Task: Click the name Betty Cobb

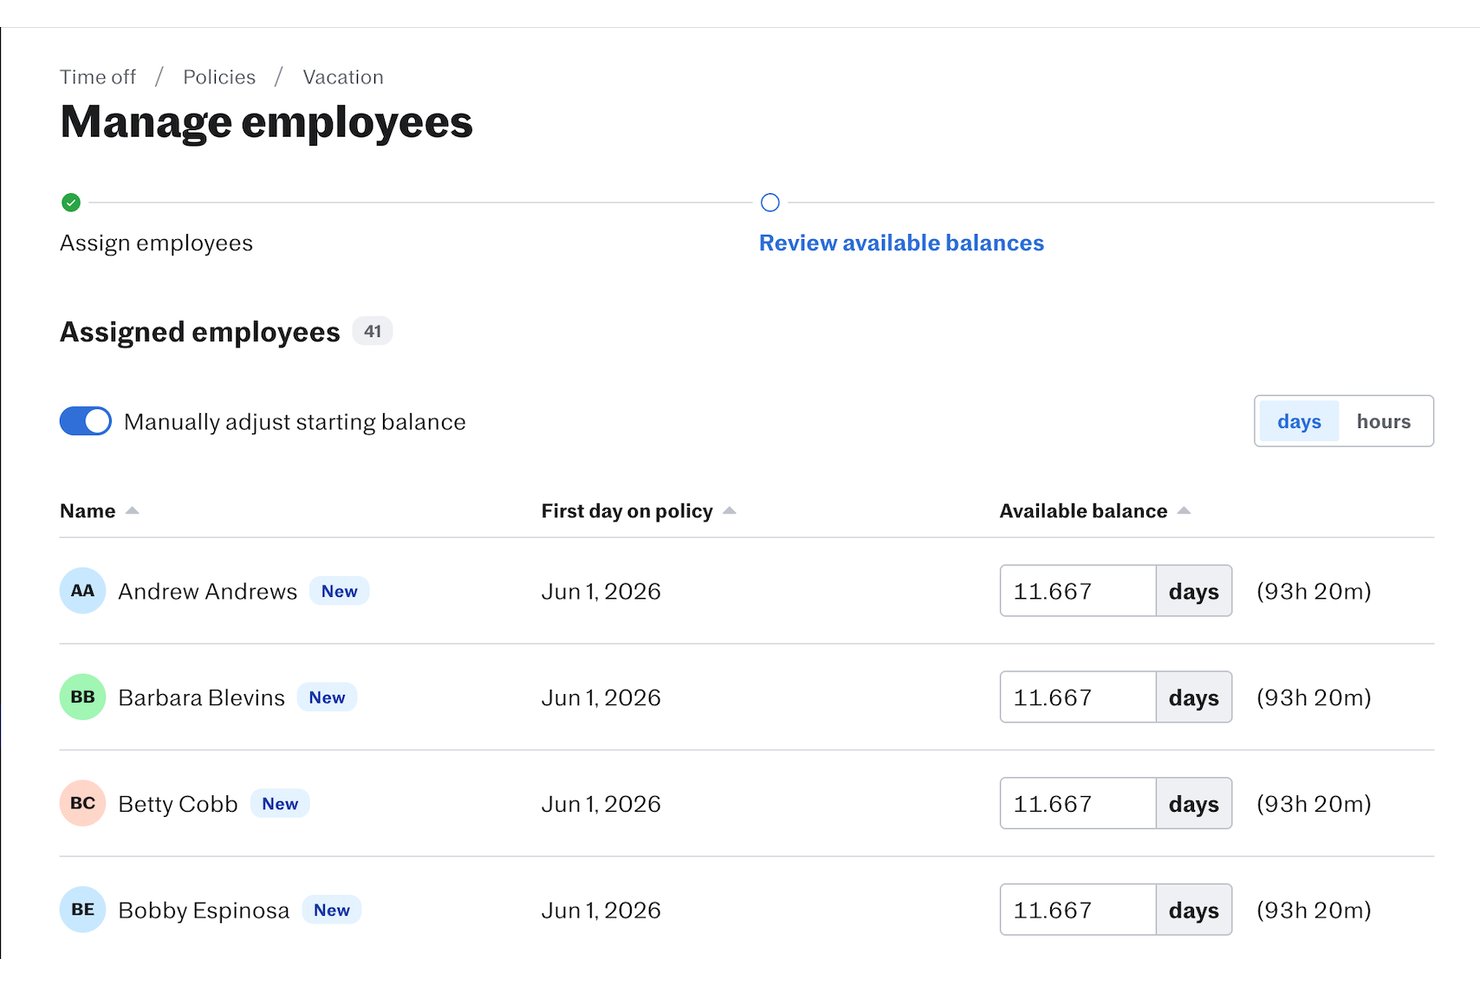Action: point(178,803)
